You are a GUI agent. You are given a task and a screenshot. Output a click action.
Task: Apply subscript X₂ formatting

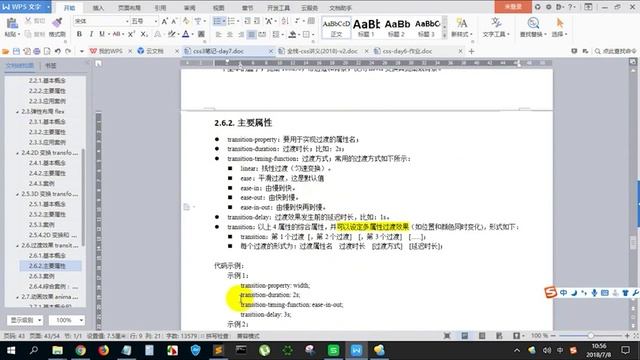point(144,34)
